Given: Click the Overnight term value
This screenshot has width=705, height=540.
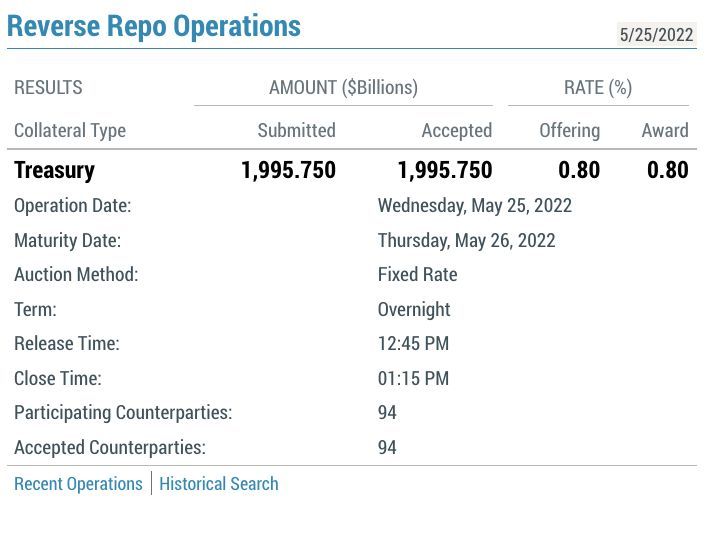Looking at the screenshot, I should [413, 309].
